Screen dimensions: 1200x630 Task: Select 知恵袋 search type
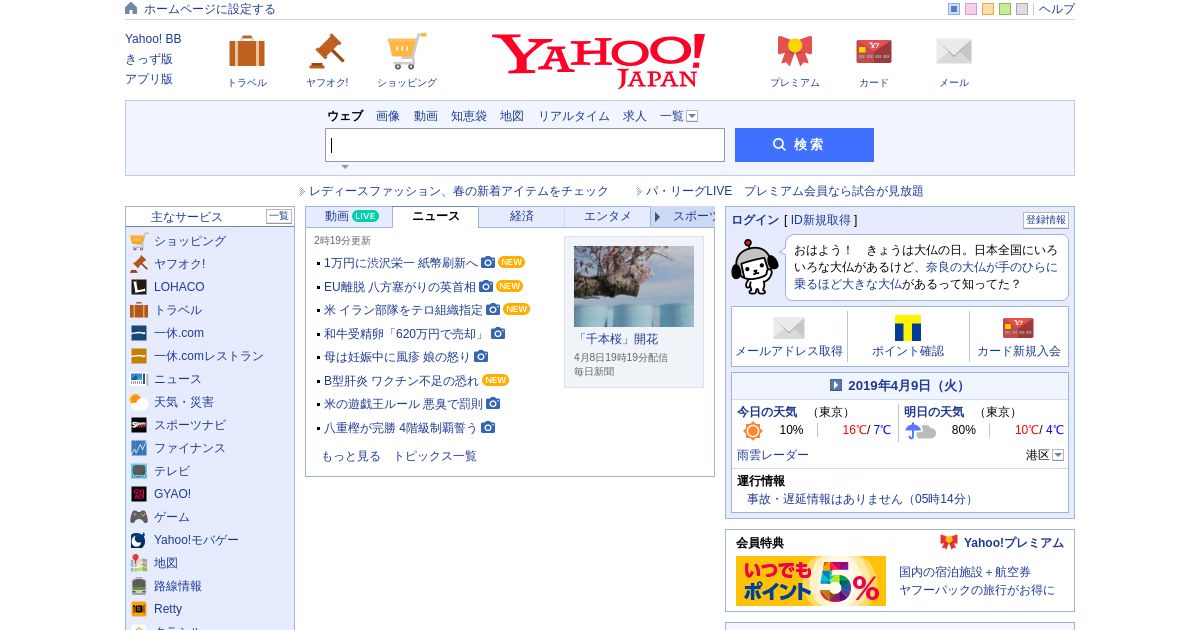point(469,116)
